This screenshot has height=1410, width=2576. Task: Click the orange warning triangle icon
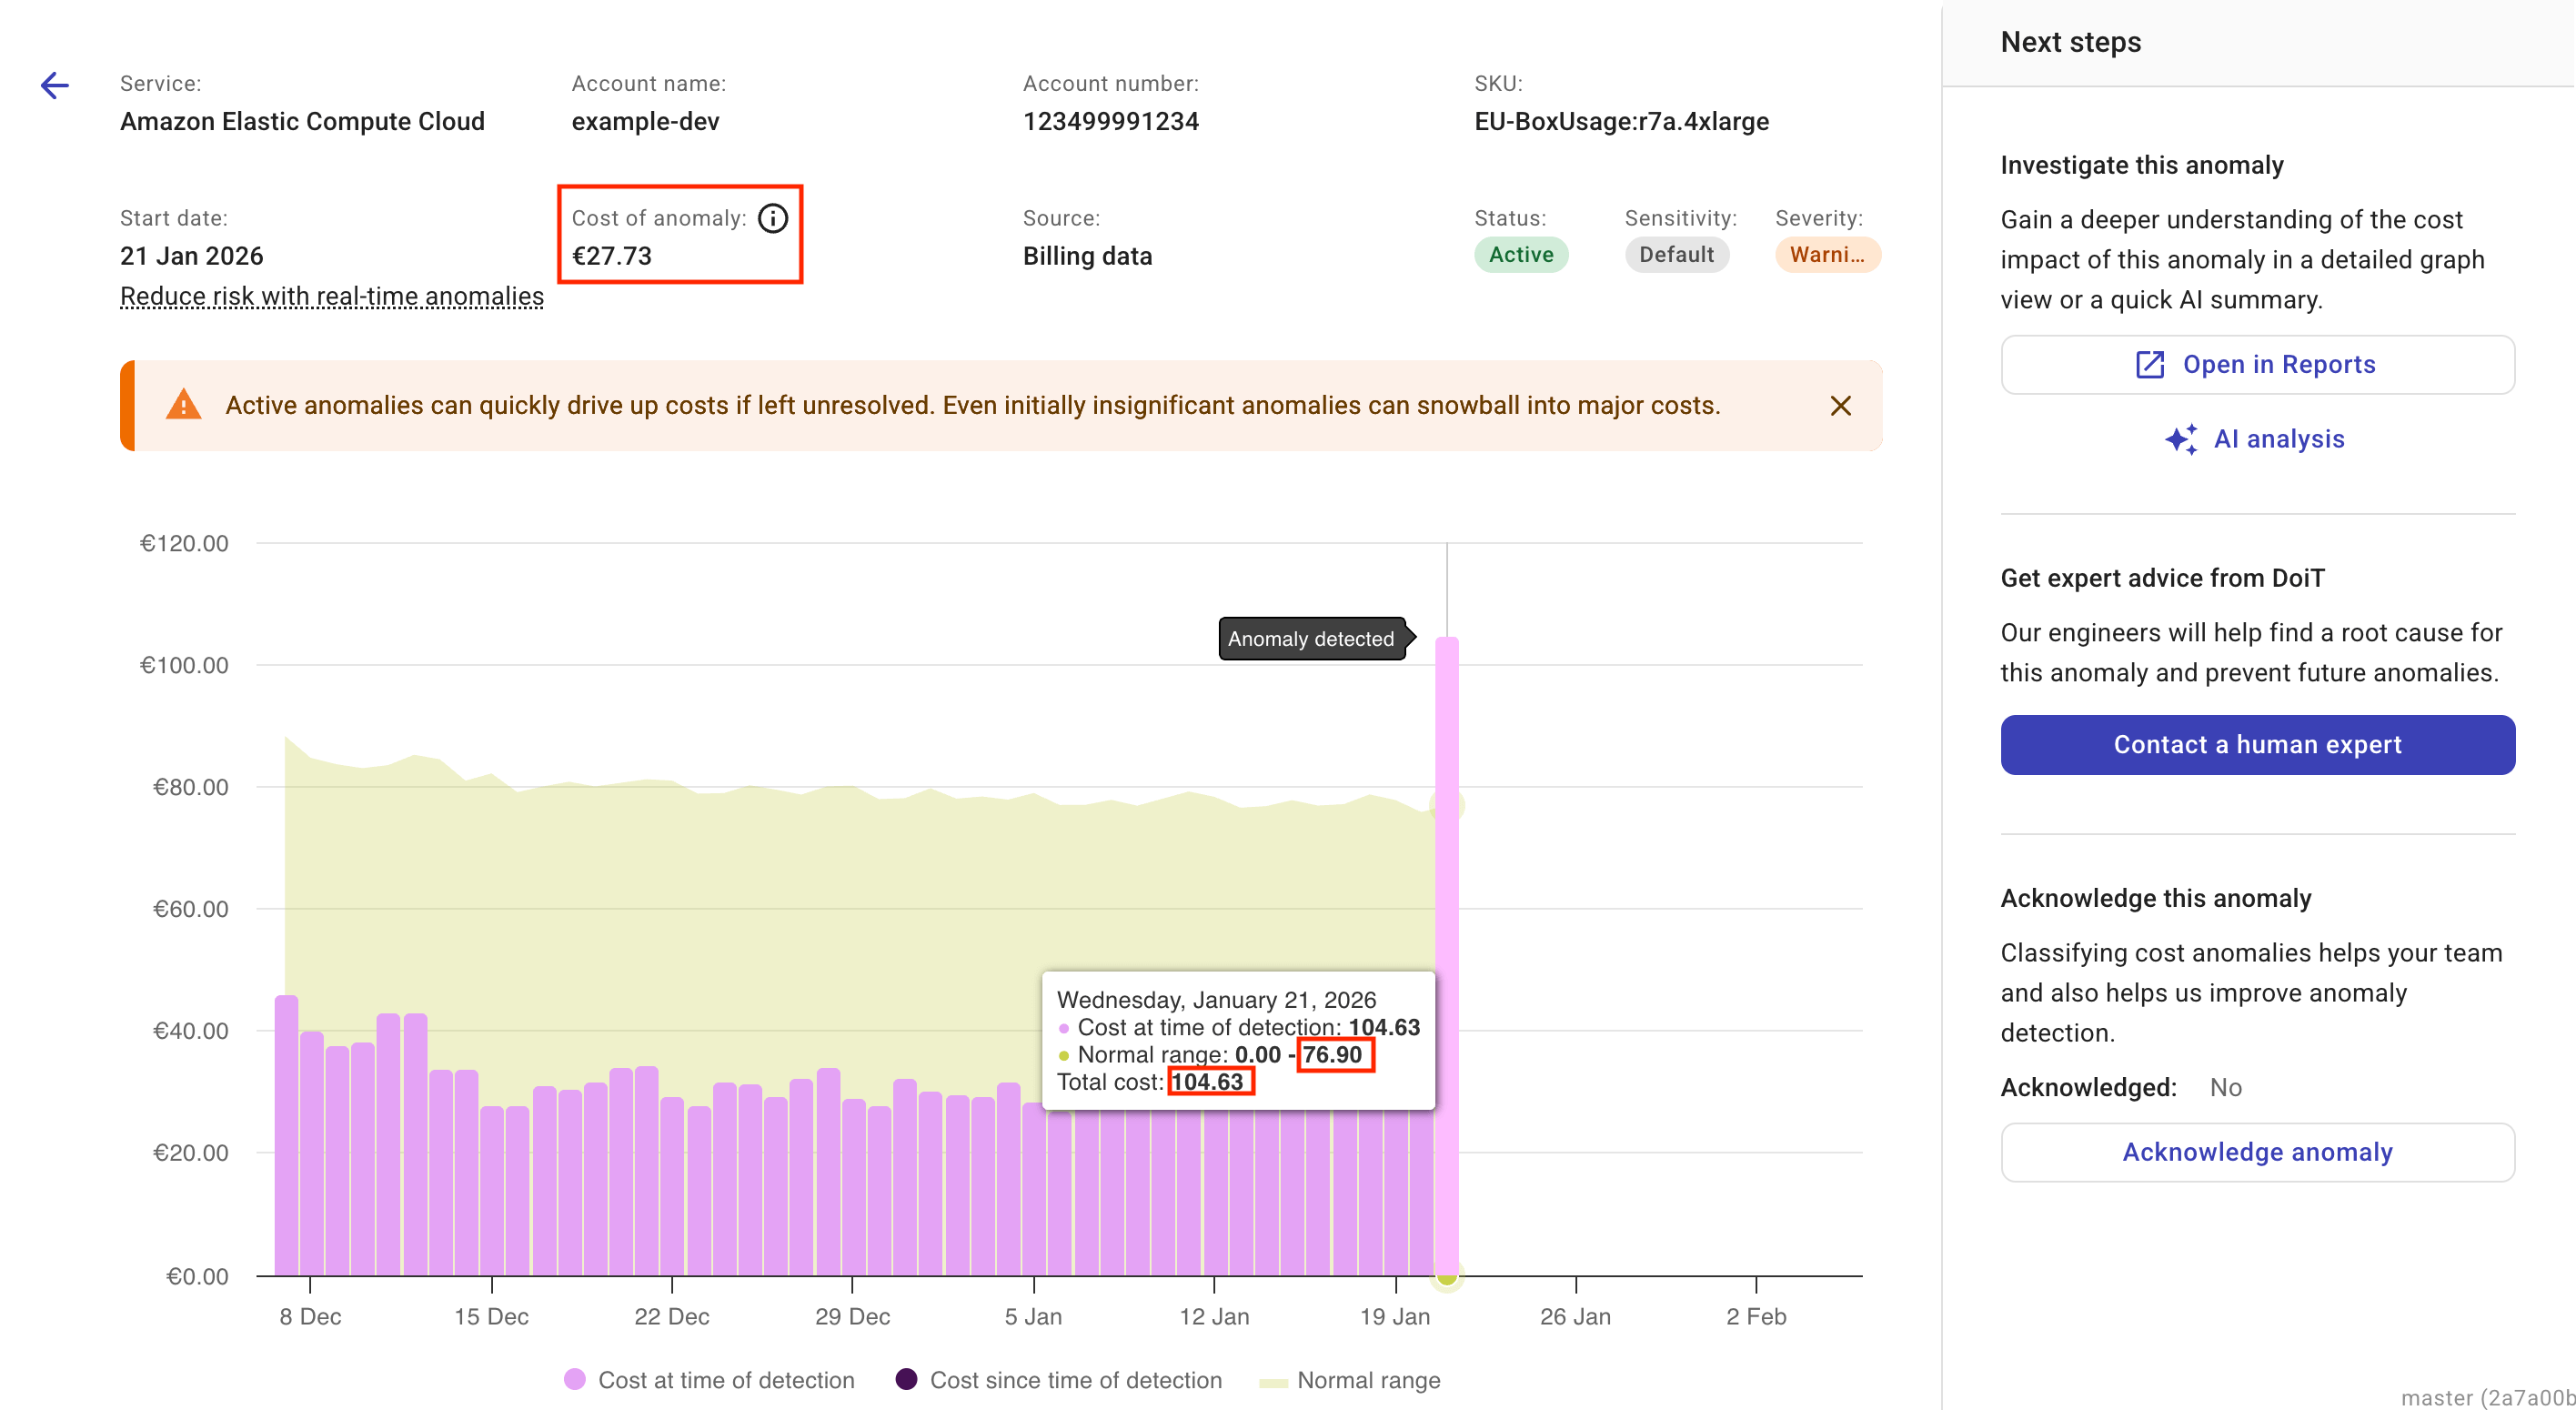[x=183, y=405]
